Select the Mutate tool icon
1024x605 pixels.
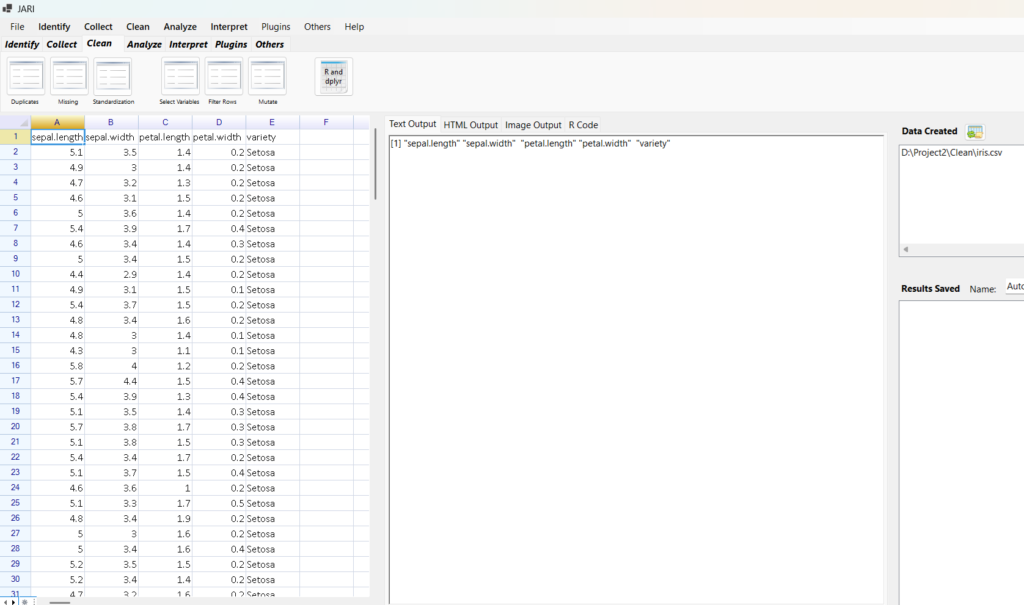click(x=267, y=77)
